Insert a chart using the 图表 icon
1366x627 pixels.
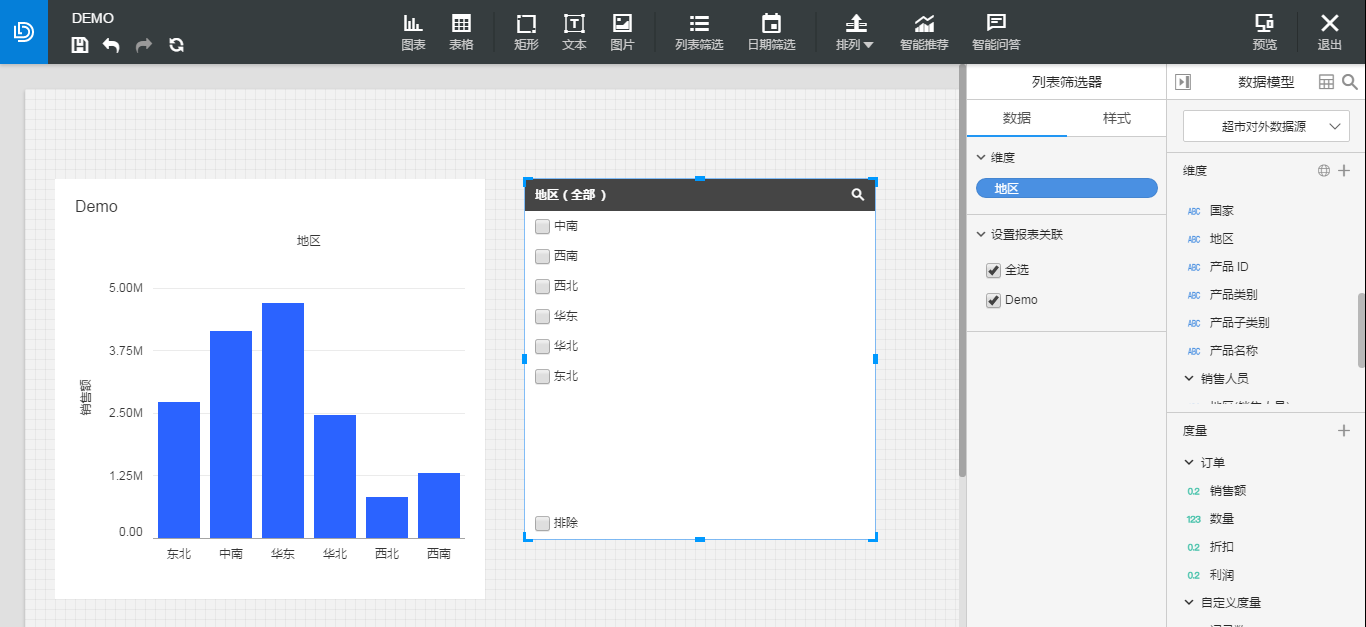(x=413, y=32)
